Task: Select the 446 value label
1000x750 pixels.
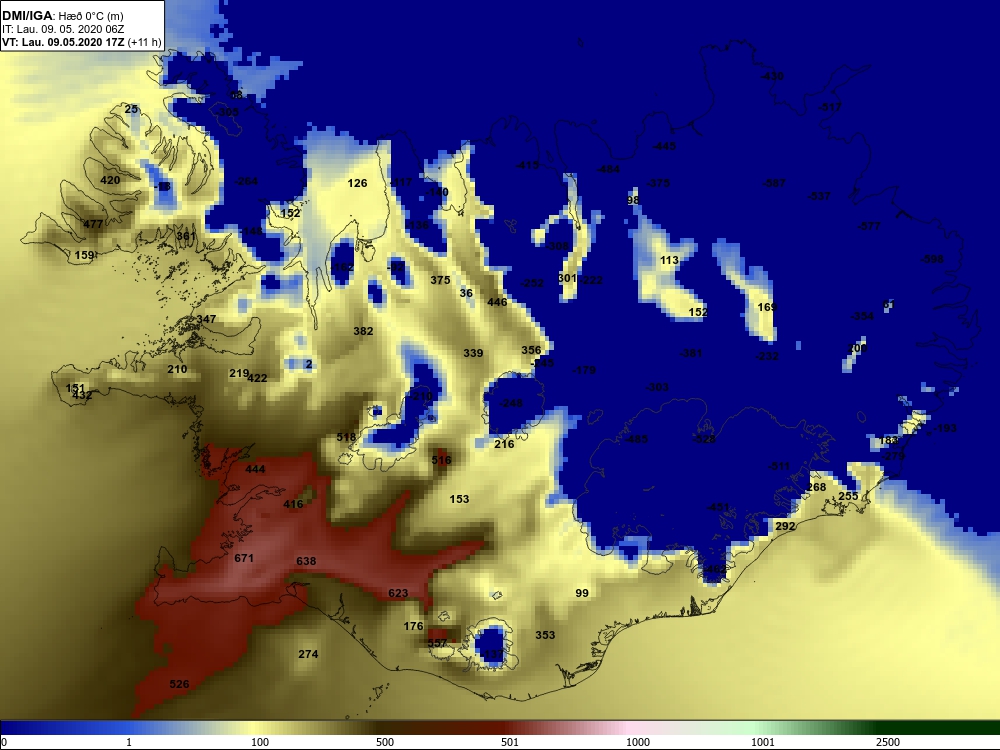Action: click(x=497, y=302)
